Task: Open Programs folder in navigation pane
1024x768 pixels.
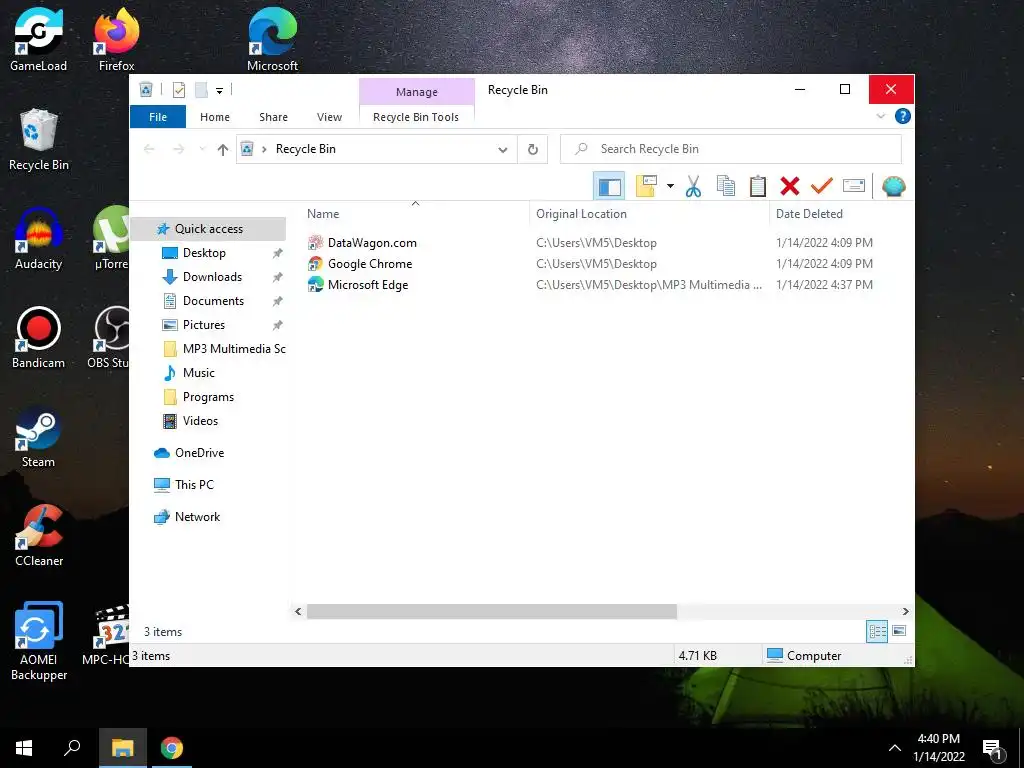Action: [208, 397]
